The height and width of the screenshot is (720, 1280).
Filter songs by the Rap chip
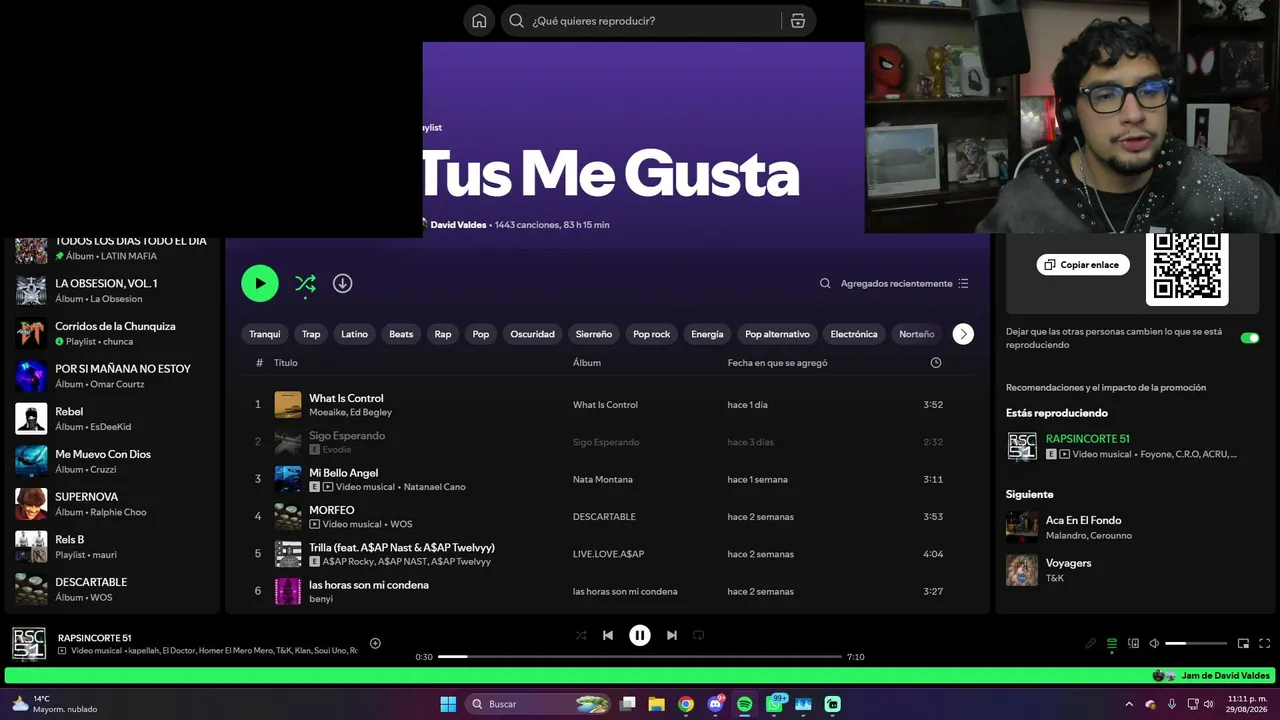[x=443, y=334]
